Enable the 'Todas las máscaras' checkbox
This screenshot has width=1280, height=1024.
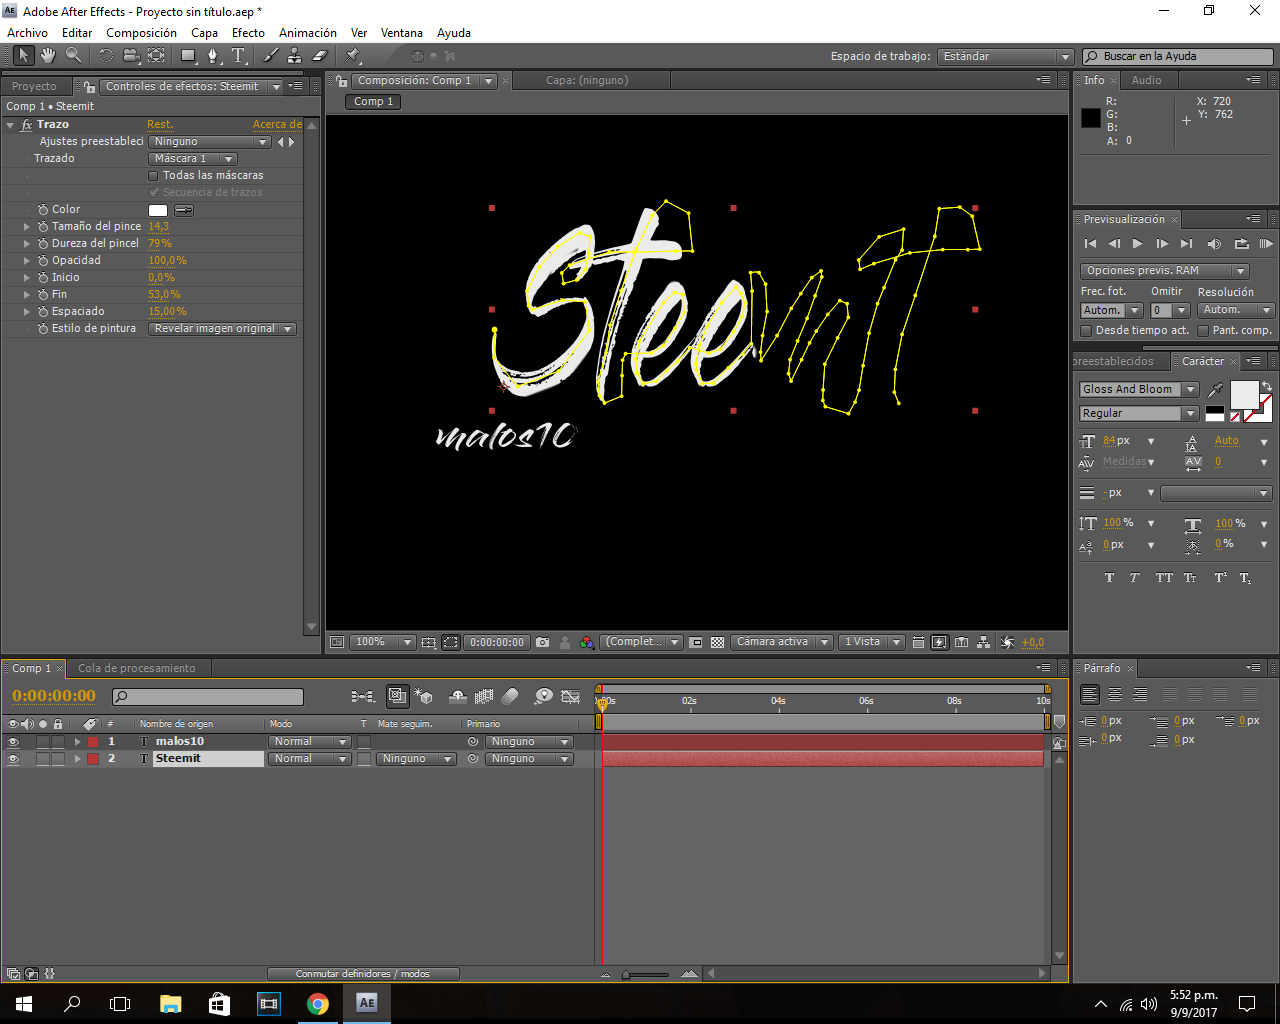pos(154,176)
